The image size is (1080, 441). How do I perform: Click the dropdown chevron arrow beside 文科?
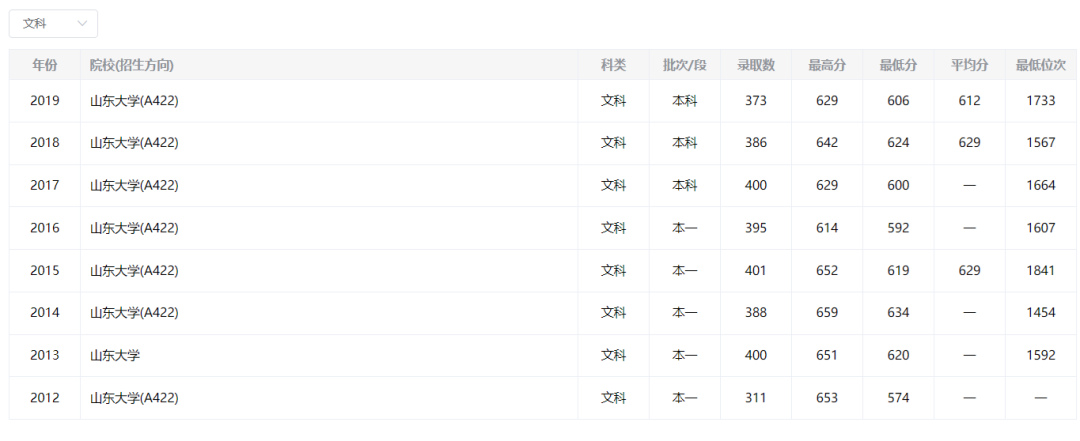[82, 23]
